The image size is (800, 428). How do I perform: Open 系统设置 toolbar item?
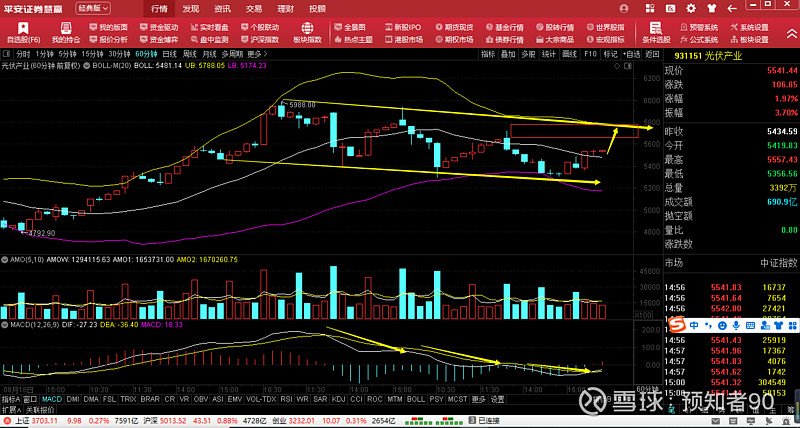coord(749,28)
